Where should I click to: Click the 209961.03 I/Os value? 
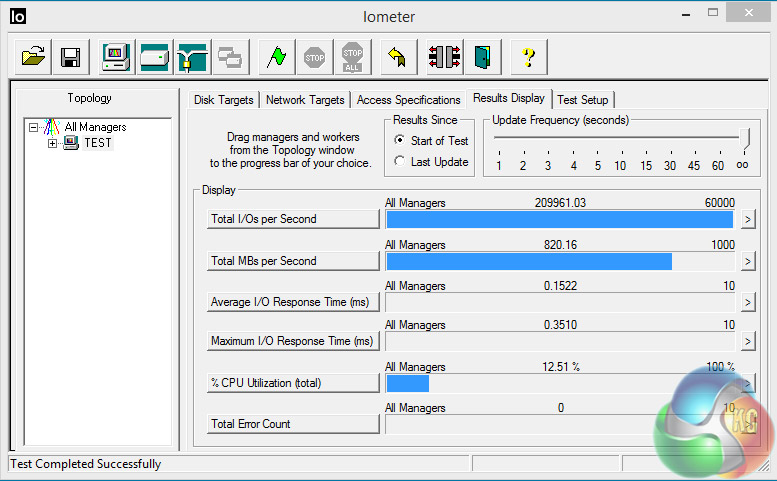tap(560, 203)
